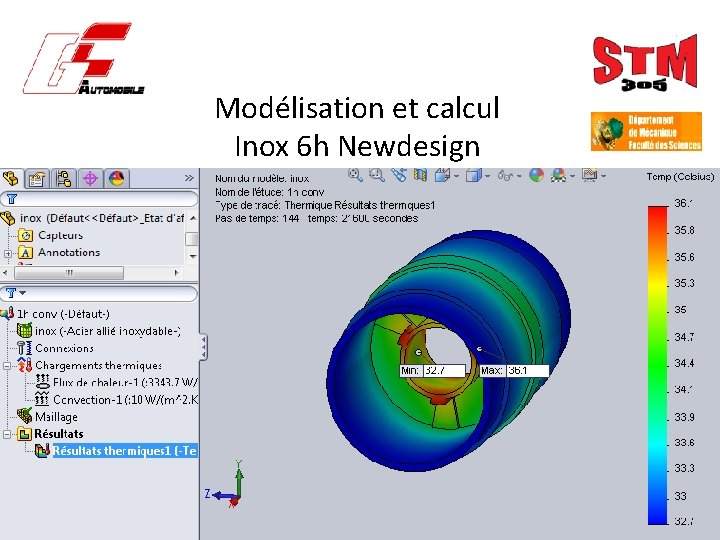Image resolution: width=720 pixels, height=540 pixels.
Task: Collapse the Résultats folder
Action: [7, 434]
